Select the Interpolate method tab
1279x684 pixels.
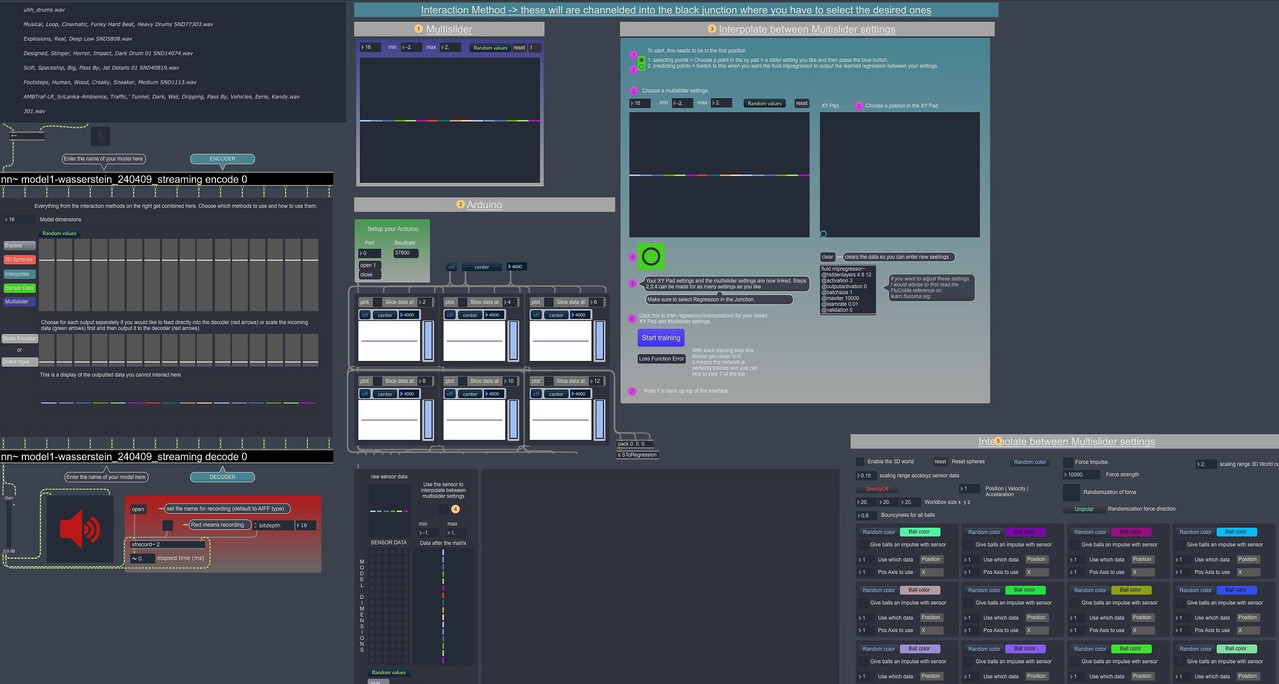(x=18, y=273)
